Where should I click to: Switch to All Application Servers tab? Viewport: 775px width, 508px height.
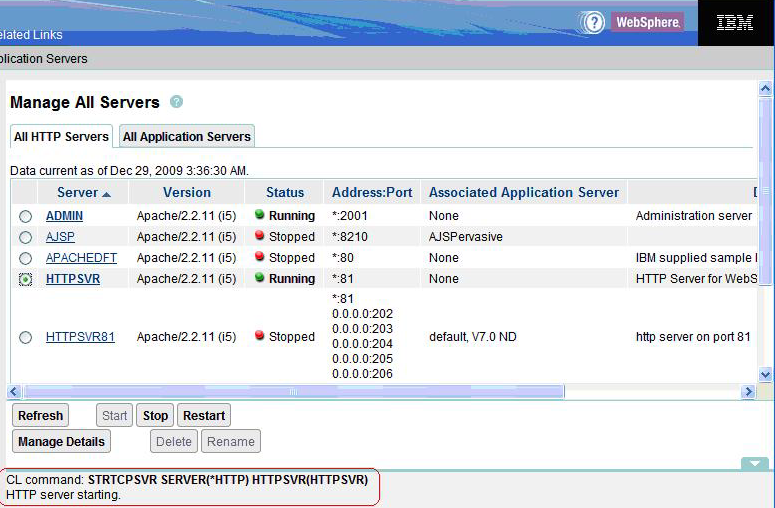(x=187, y=136)
